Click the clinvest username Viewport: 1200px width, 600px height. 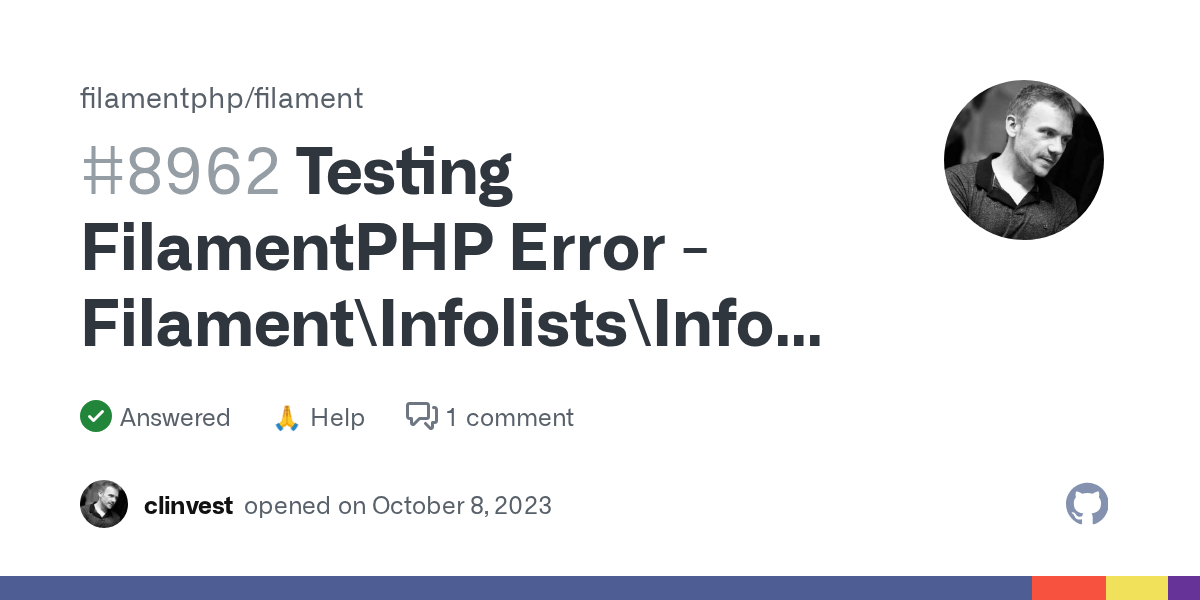(x=188, y=505)
